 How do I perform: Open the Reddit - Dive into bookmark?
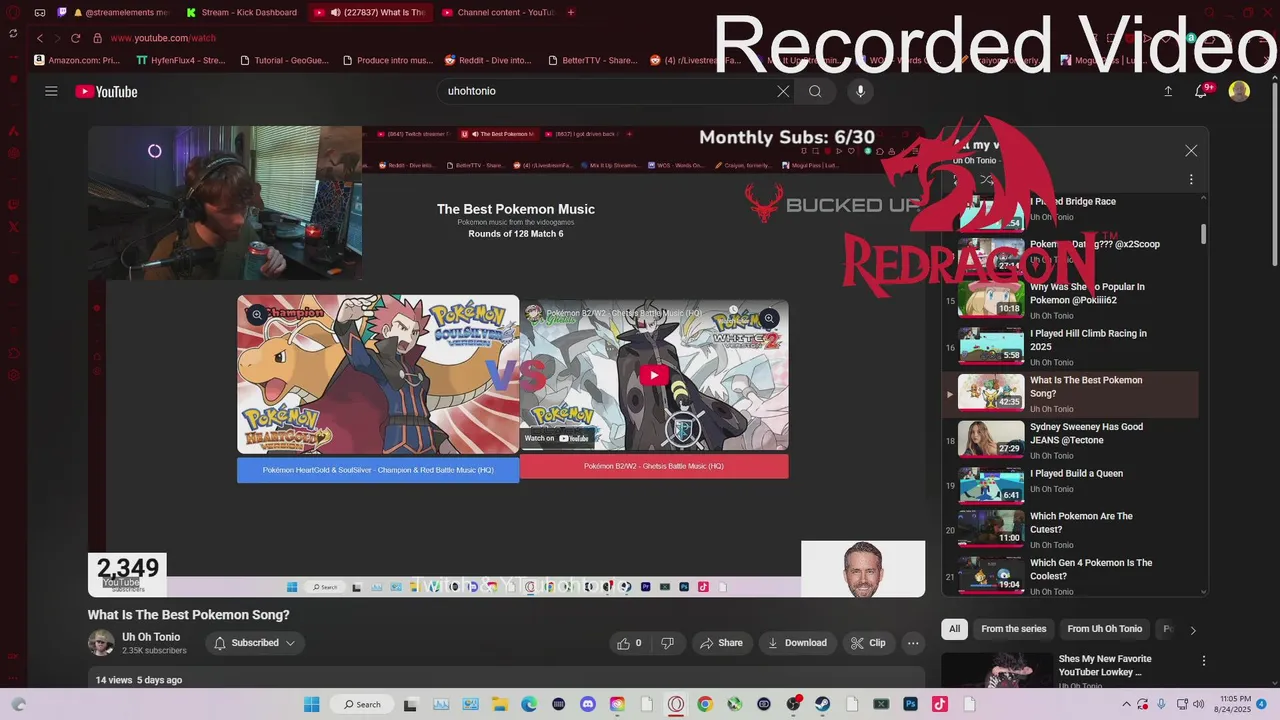point(488,60)
